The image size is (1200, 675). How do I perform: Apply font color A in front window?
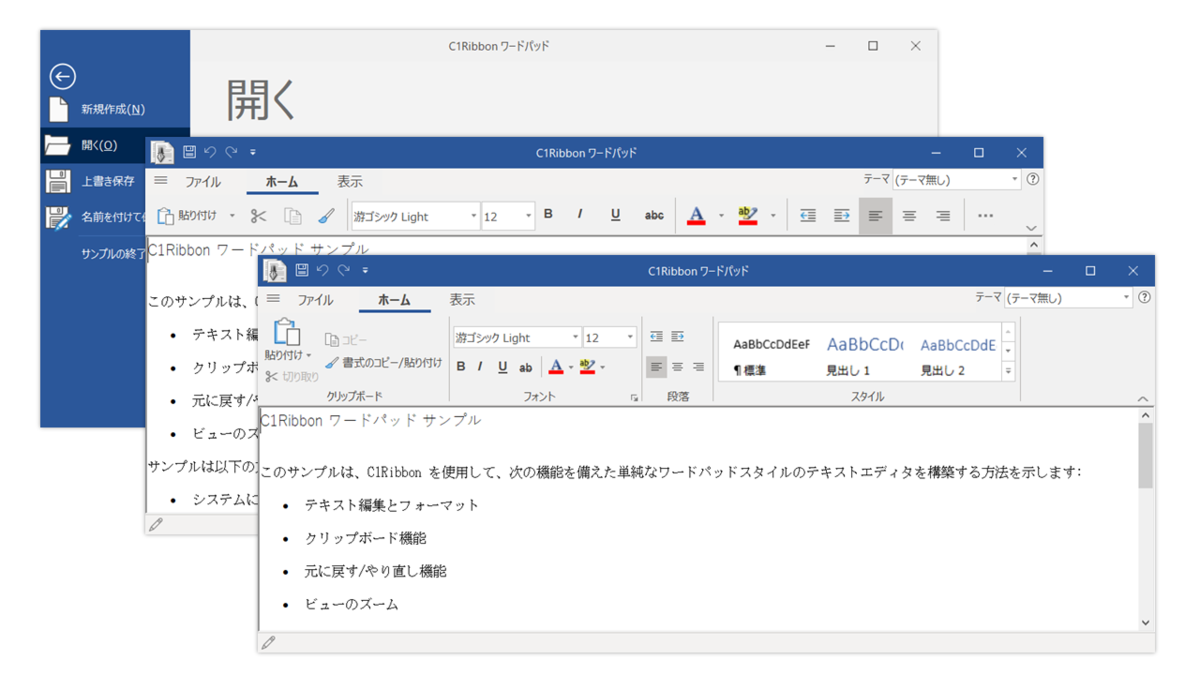[556, 367]
